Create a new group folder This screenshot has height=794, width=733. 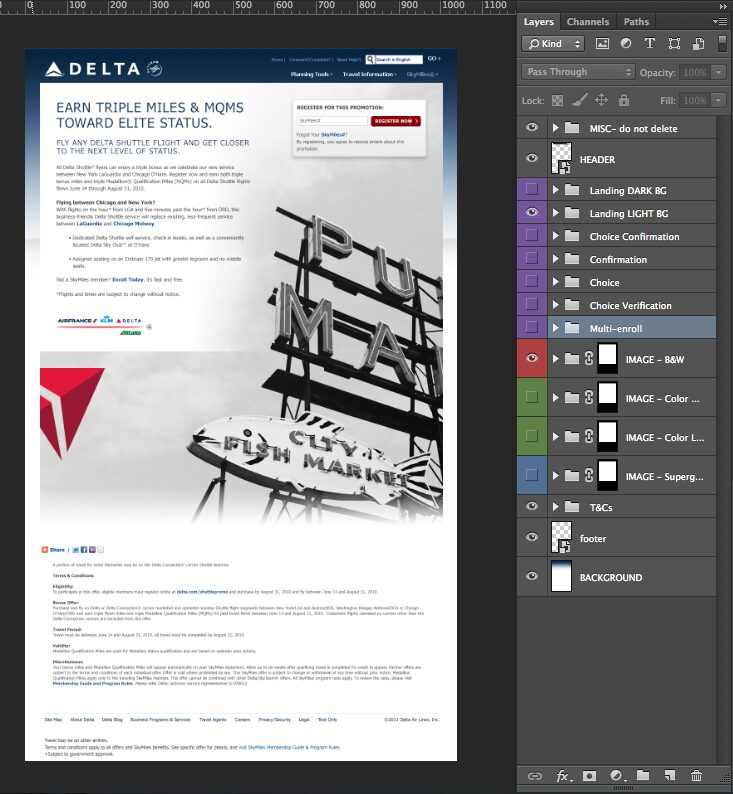pyautogui.click(x=643, y=775)
